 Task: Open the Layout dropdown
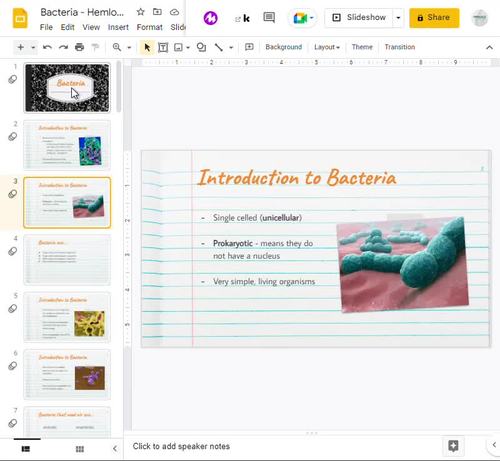pos(327,47)
